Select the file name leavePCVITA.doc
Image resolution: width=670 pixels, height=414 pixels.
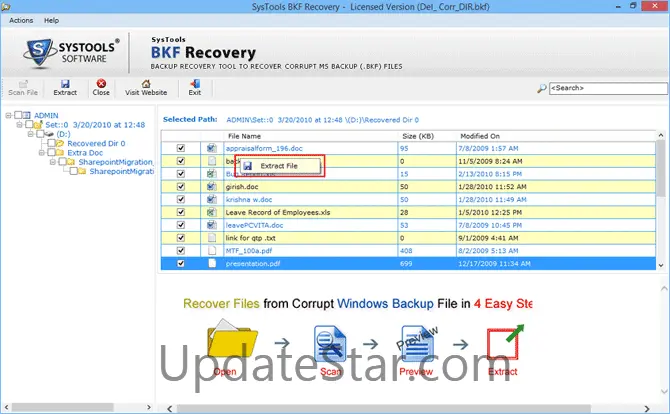tap(254, 225)
